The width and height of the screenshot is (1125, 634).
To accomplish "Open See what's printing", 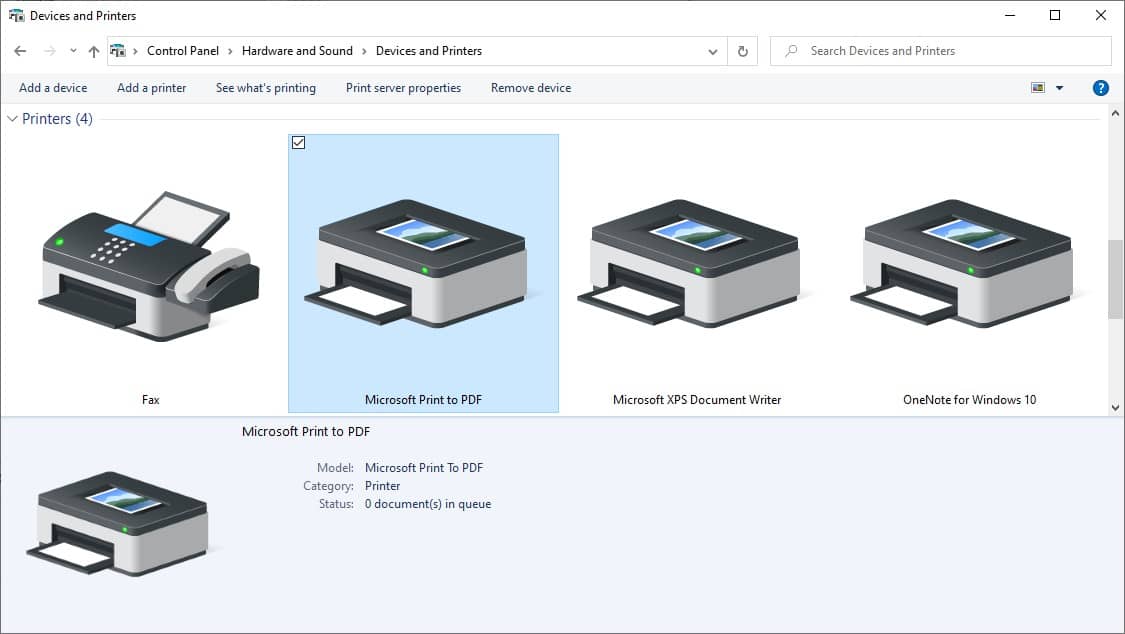I will pos(265,88).
